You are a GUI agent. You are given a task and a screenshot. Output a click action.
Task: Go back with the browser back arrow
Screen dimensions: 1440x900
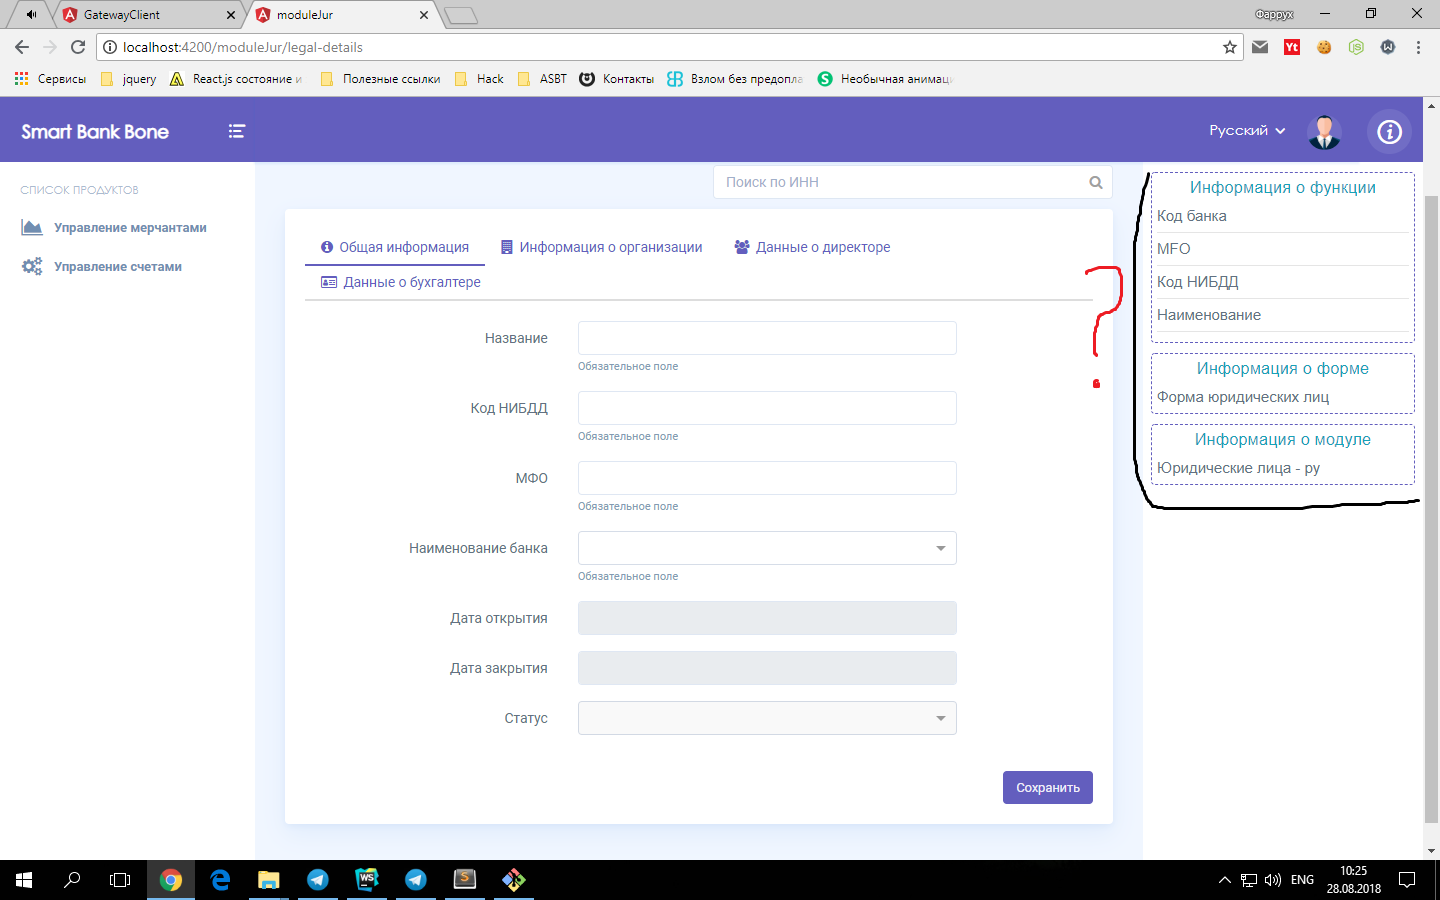[22, 47]
